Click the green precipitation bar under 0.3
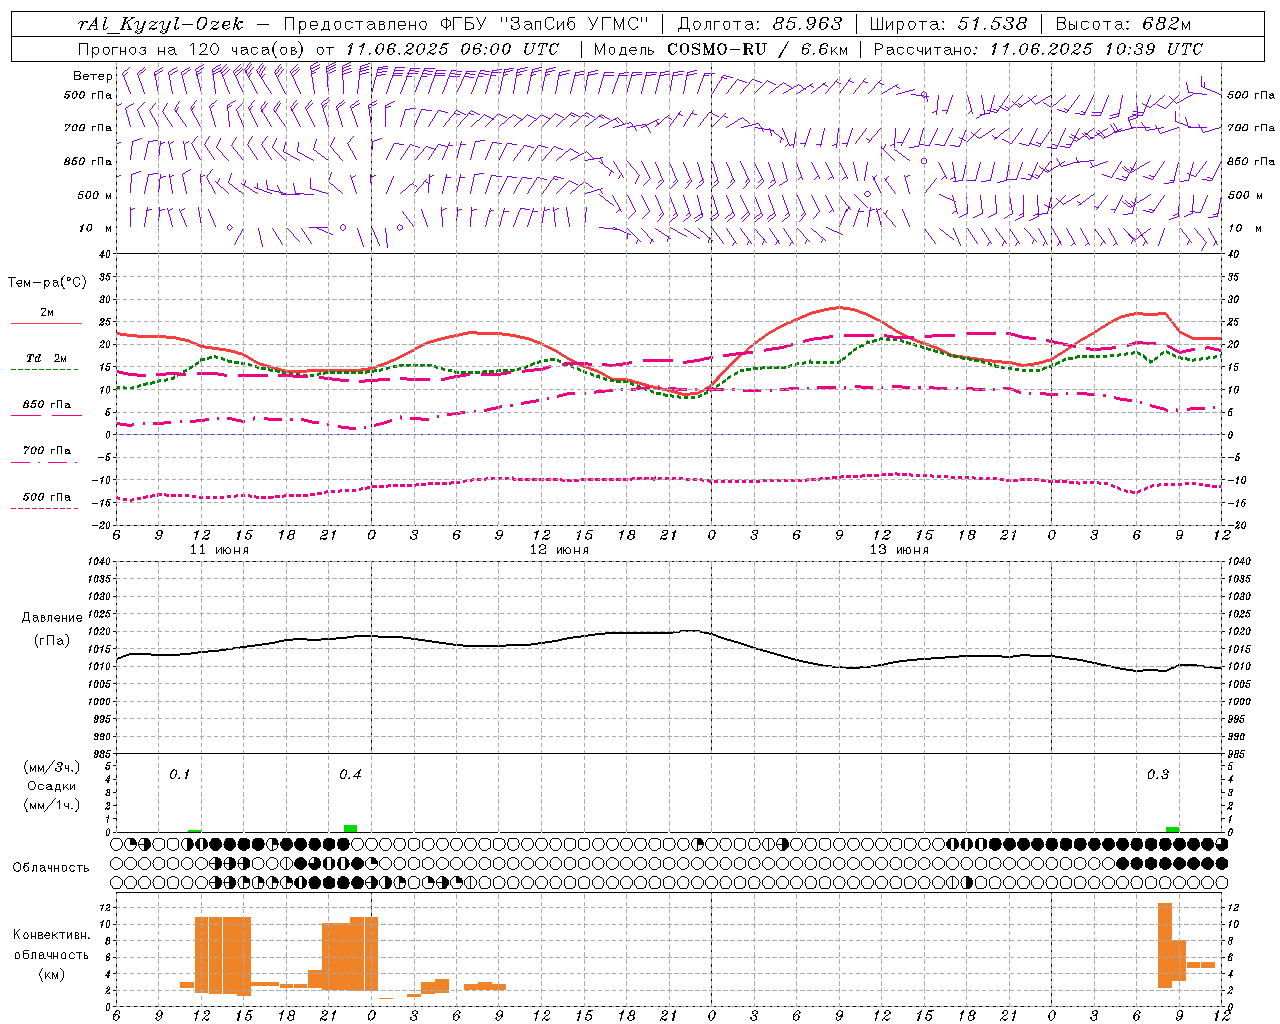This screenshot has height=1024, width=1280. [1172, 829]
